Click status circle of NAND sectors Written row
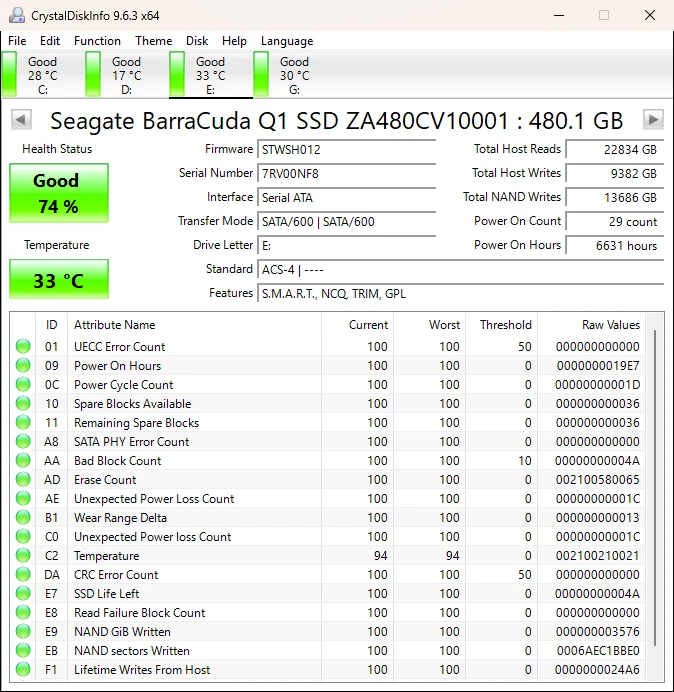The height and width of the screenshot is (692, 674). pos(23,650)
